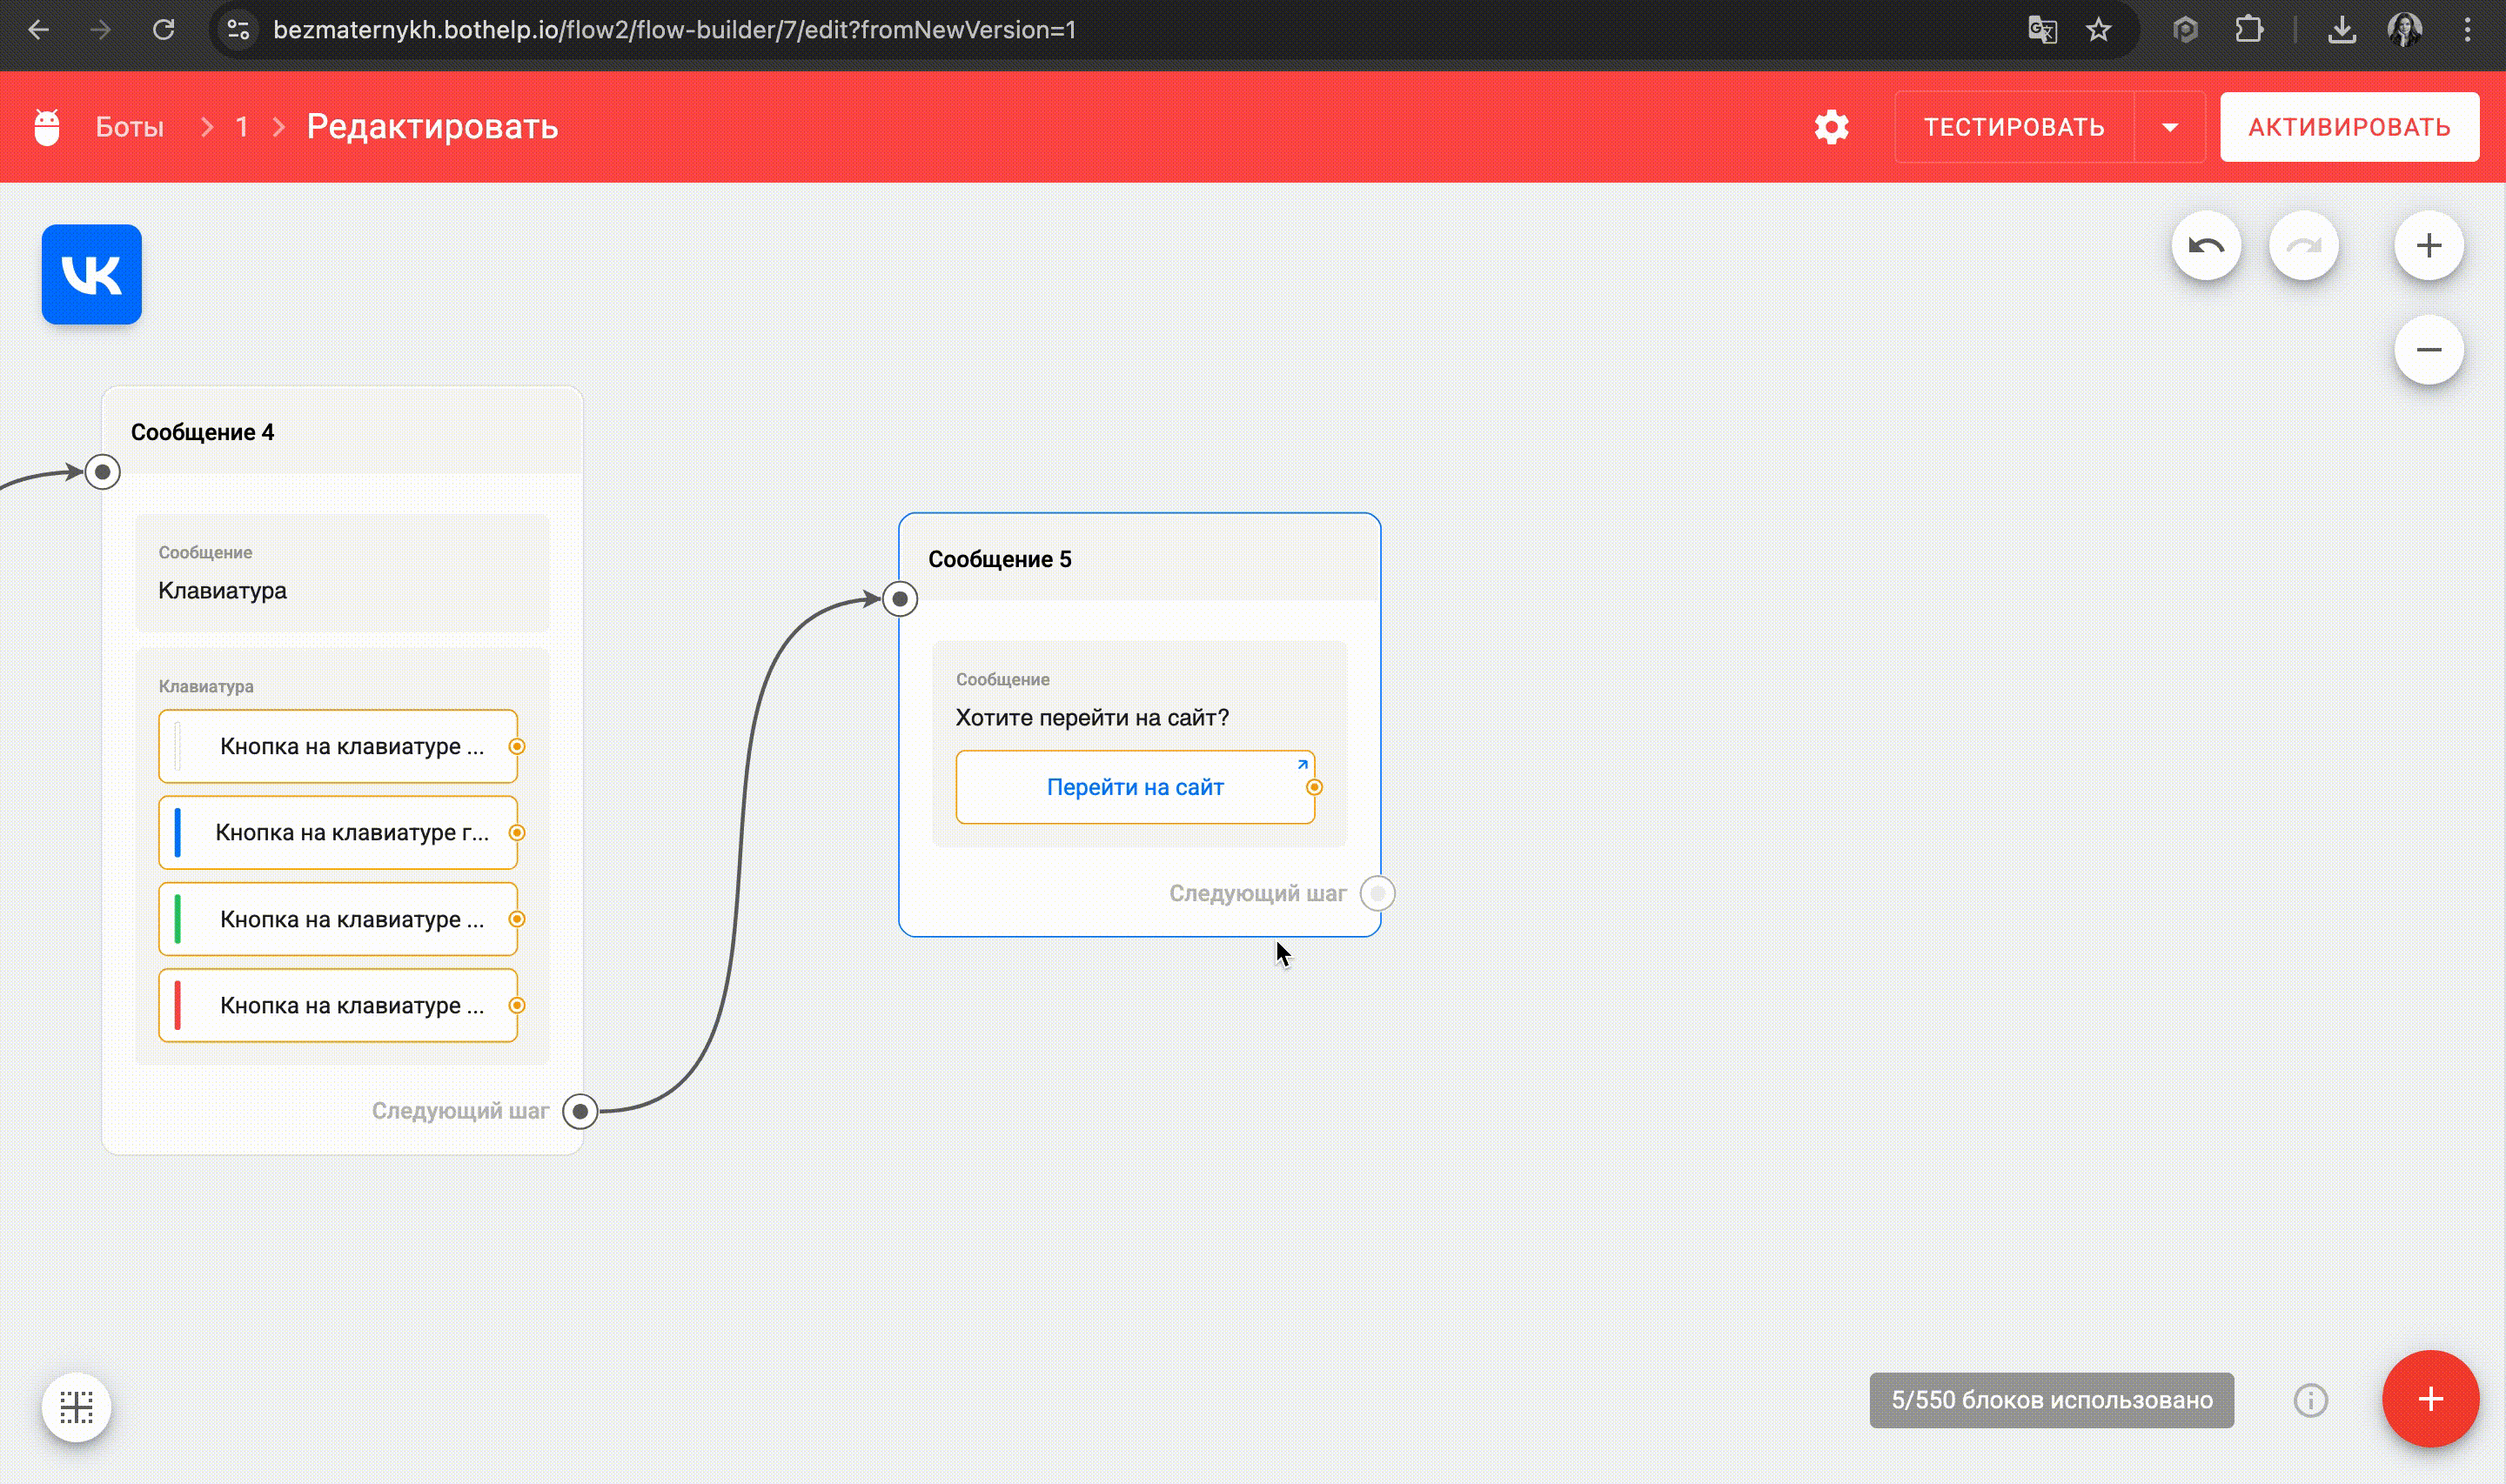Open the info icon near block counter

2310,1400
